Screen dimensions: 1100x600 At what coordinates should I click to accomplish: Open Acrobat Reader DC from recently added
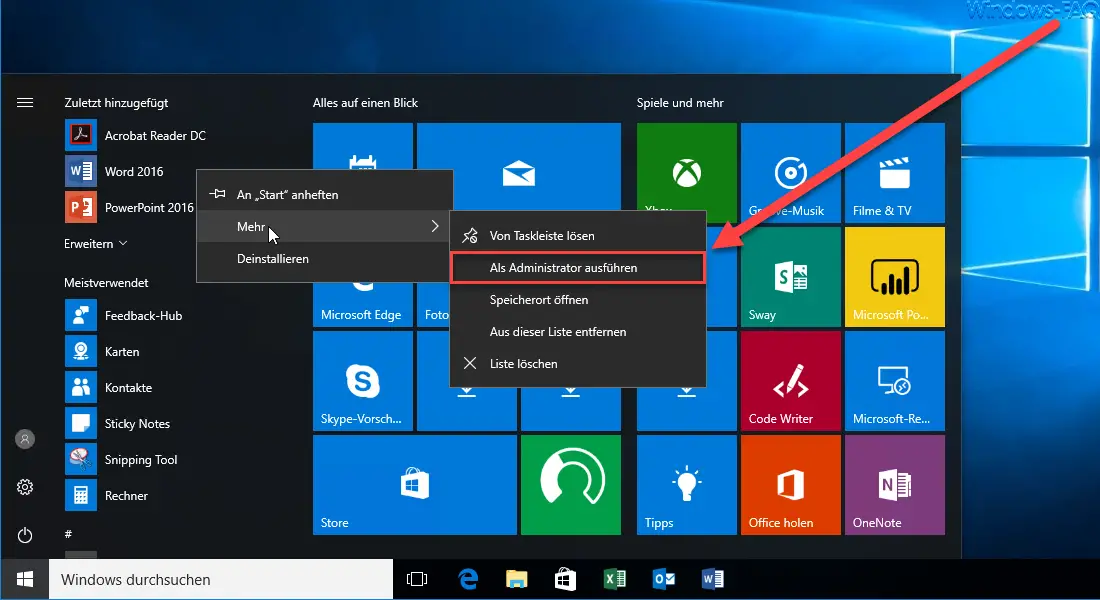tap(135, 135)
